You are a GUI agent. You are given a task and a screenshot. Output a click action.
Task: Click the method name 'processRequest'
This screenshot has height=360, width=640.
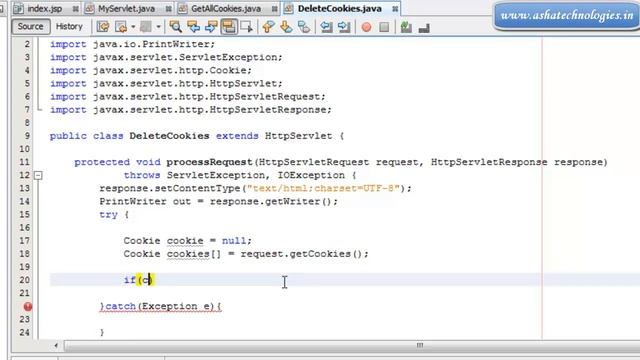(209, 162)
